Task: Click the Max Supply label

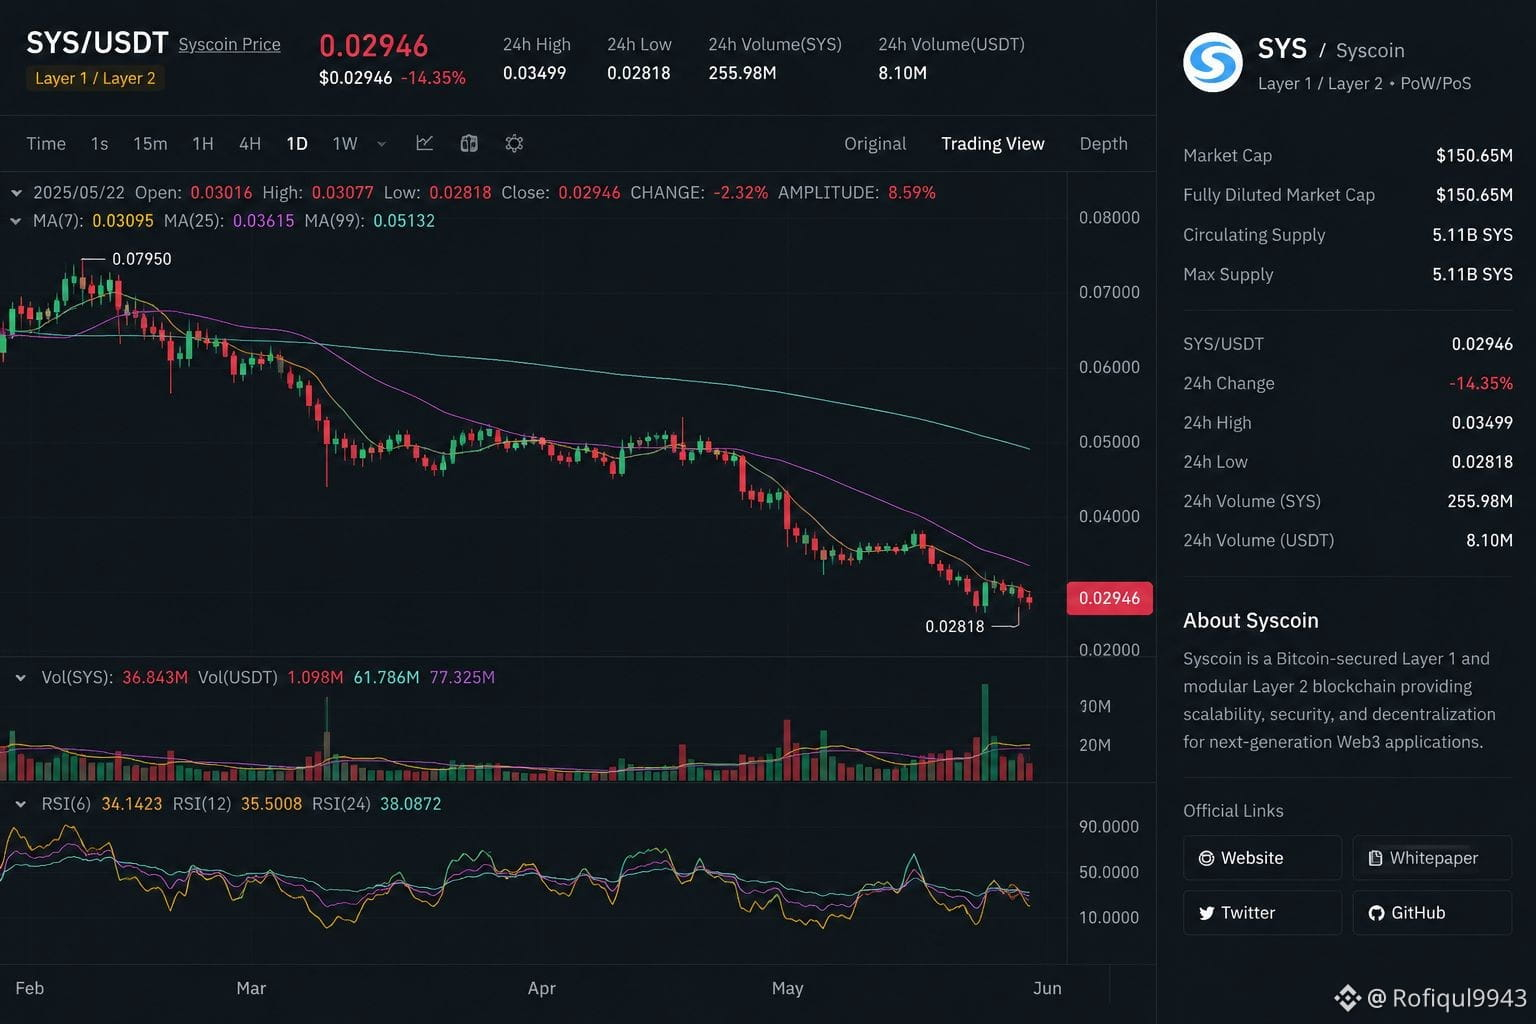Action: pos(1228,274)
